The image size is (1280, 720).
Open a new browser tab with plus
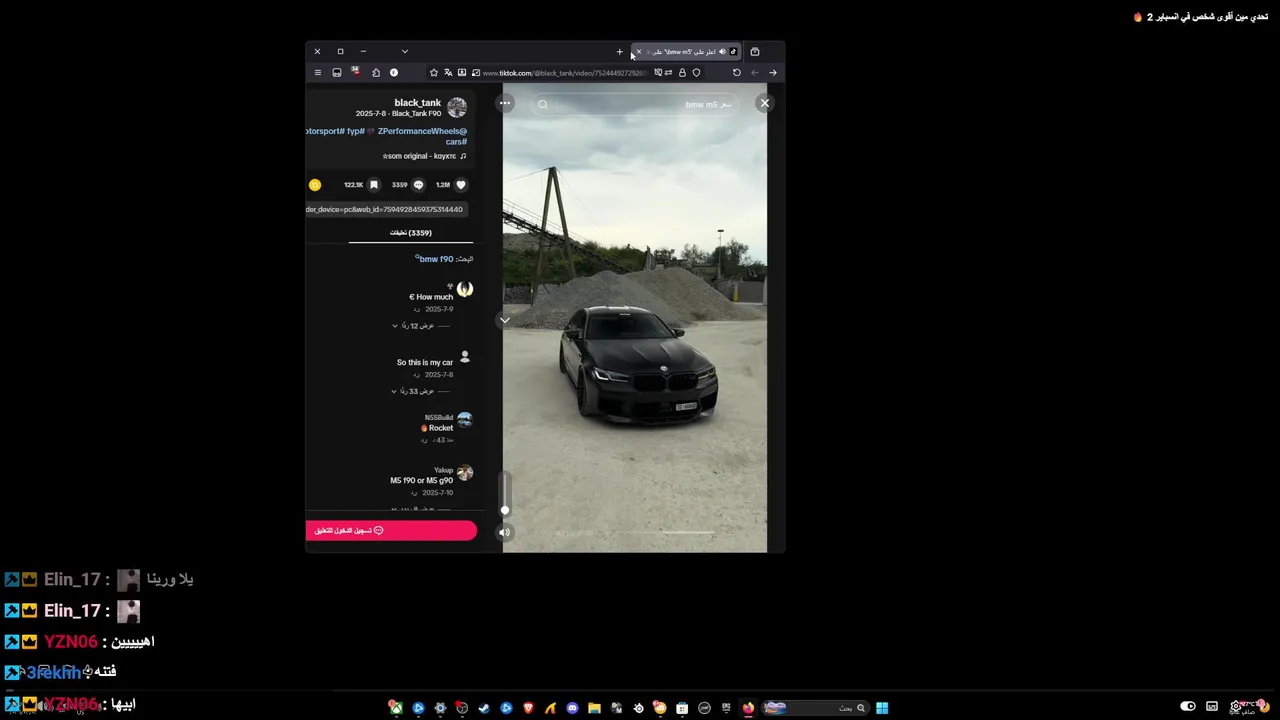(x=619, y=52)
